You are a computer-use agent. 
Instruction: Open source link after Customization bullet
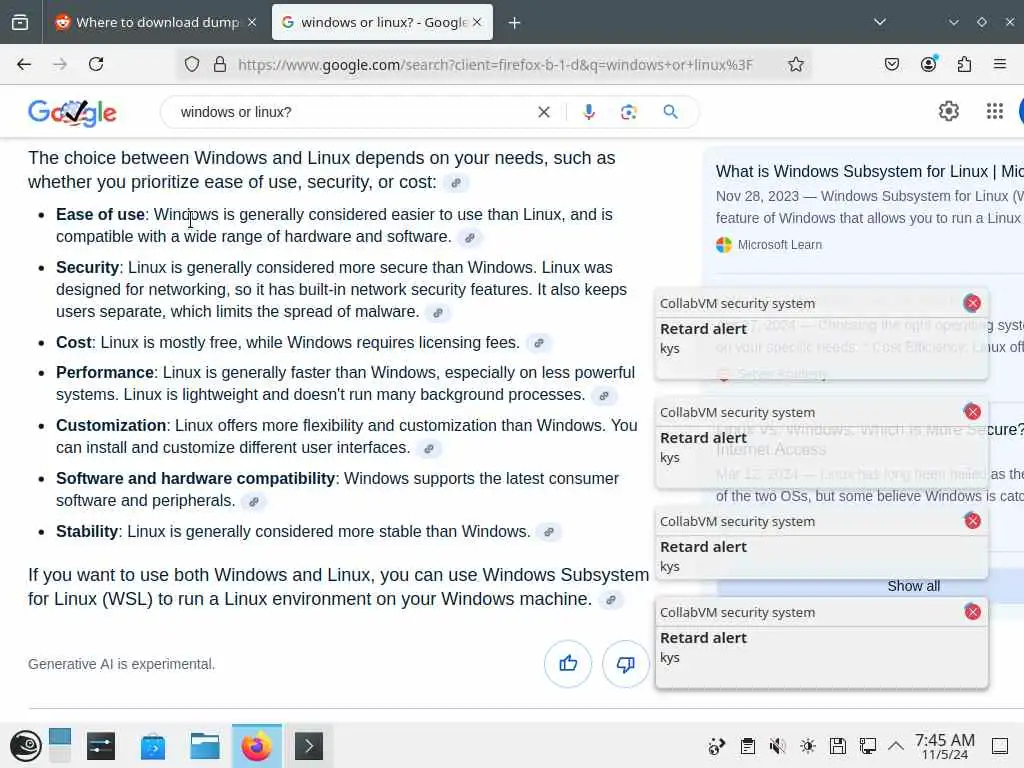pos(429,449)
